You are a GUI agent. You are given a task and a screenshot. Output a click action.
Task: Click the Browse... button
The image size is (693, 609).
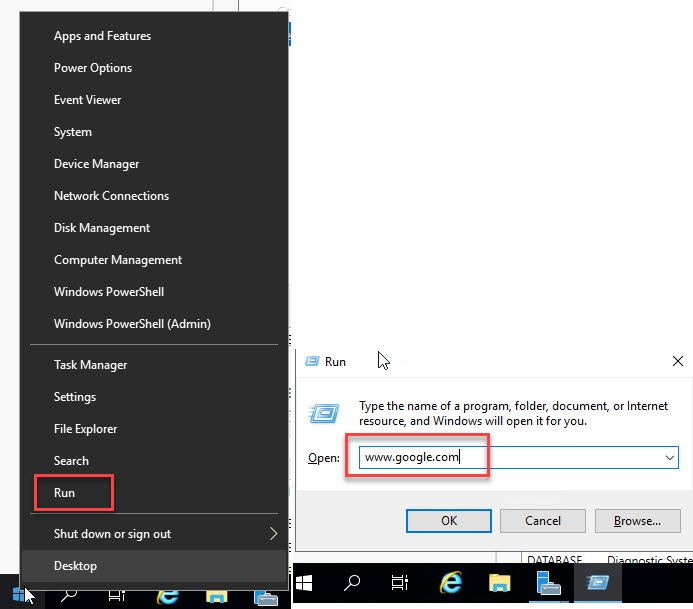[637, 520]
